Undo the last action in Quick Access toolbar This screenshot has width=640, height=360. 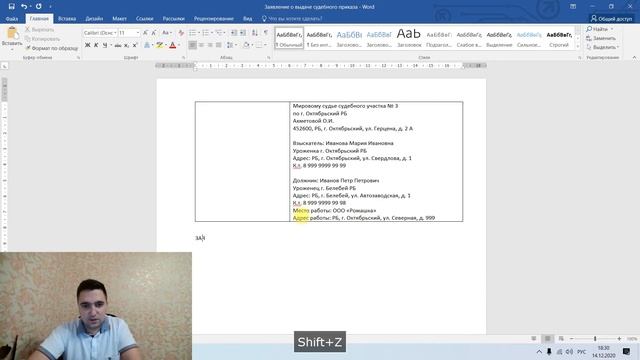pos(24,7)
